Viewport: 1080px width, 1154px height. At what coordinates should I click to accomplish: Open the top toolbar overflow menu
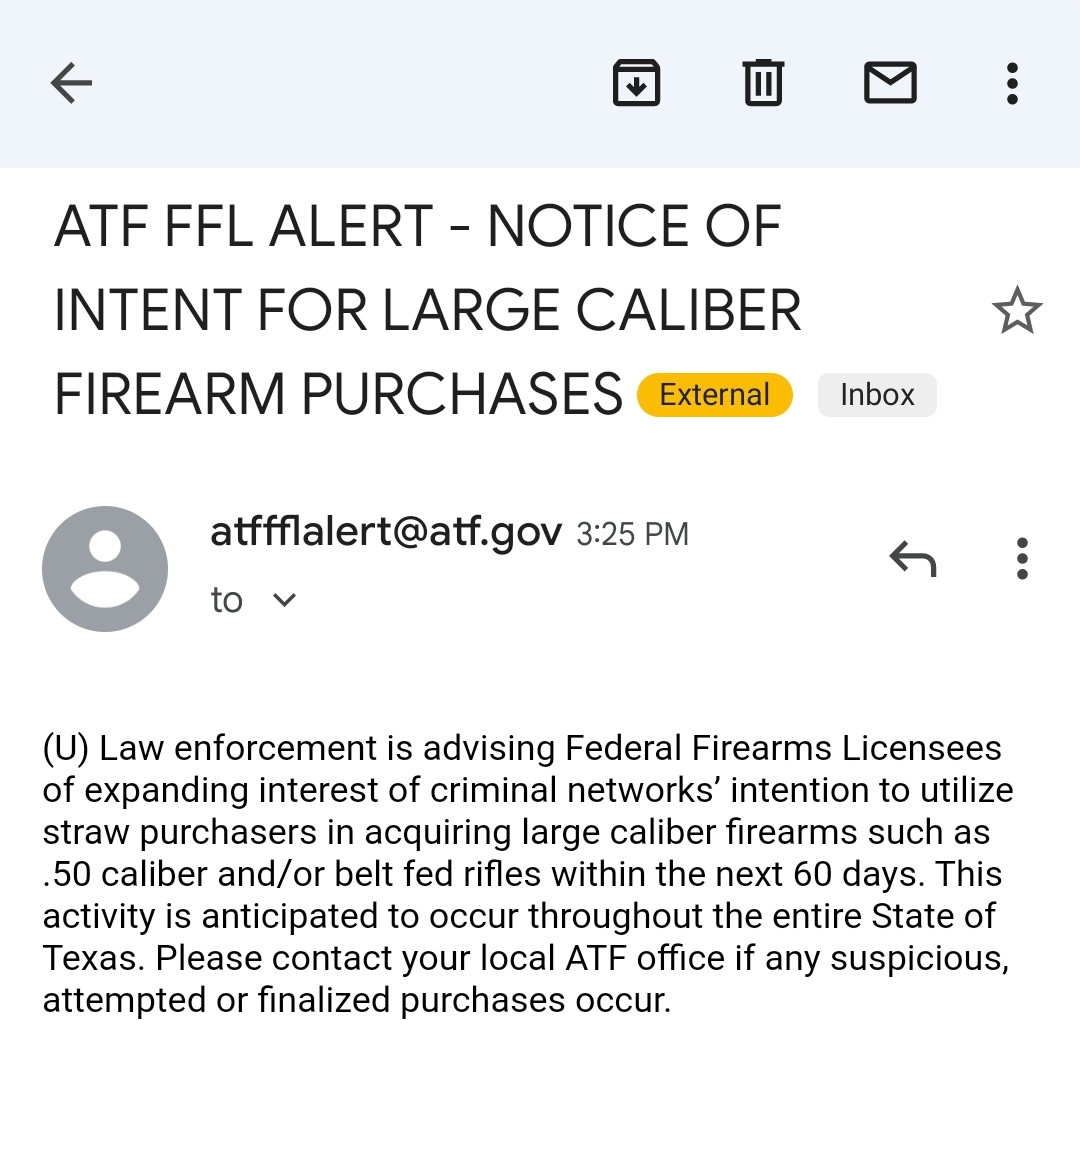[1012, 83]
